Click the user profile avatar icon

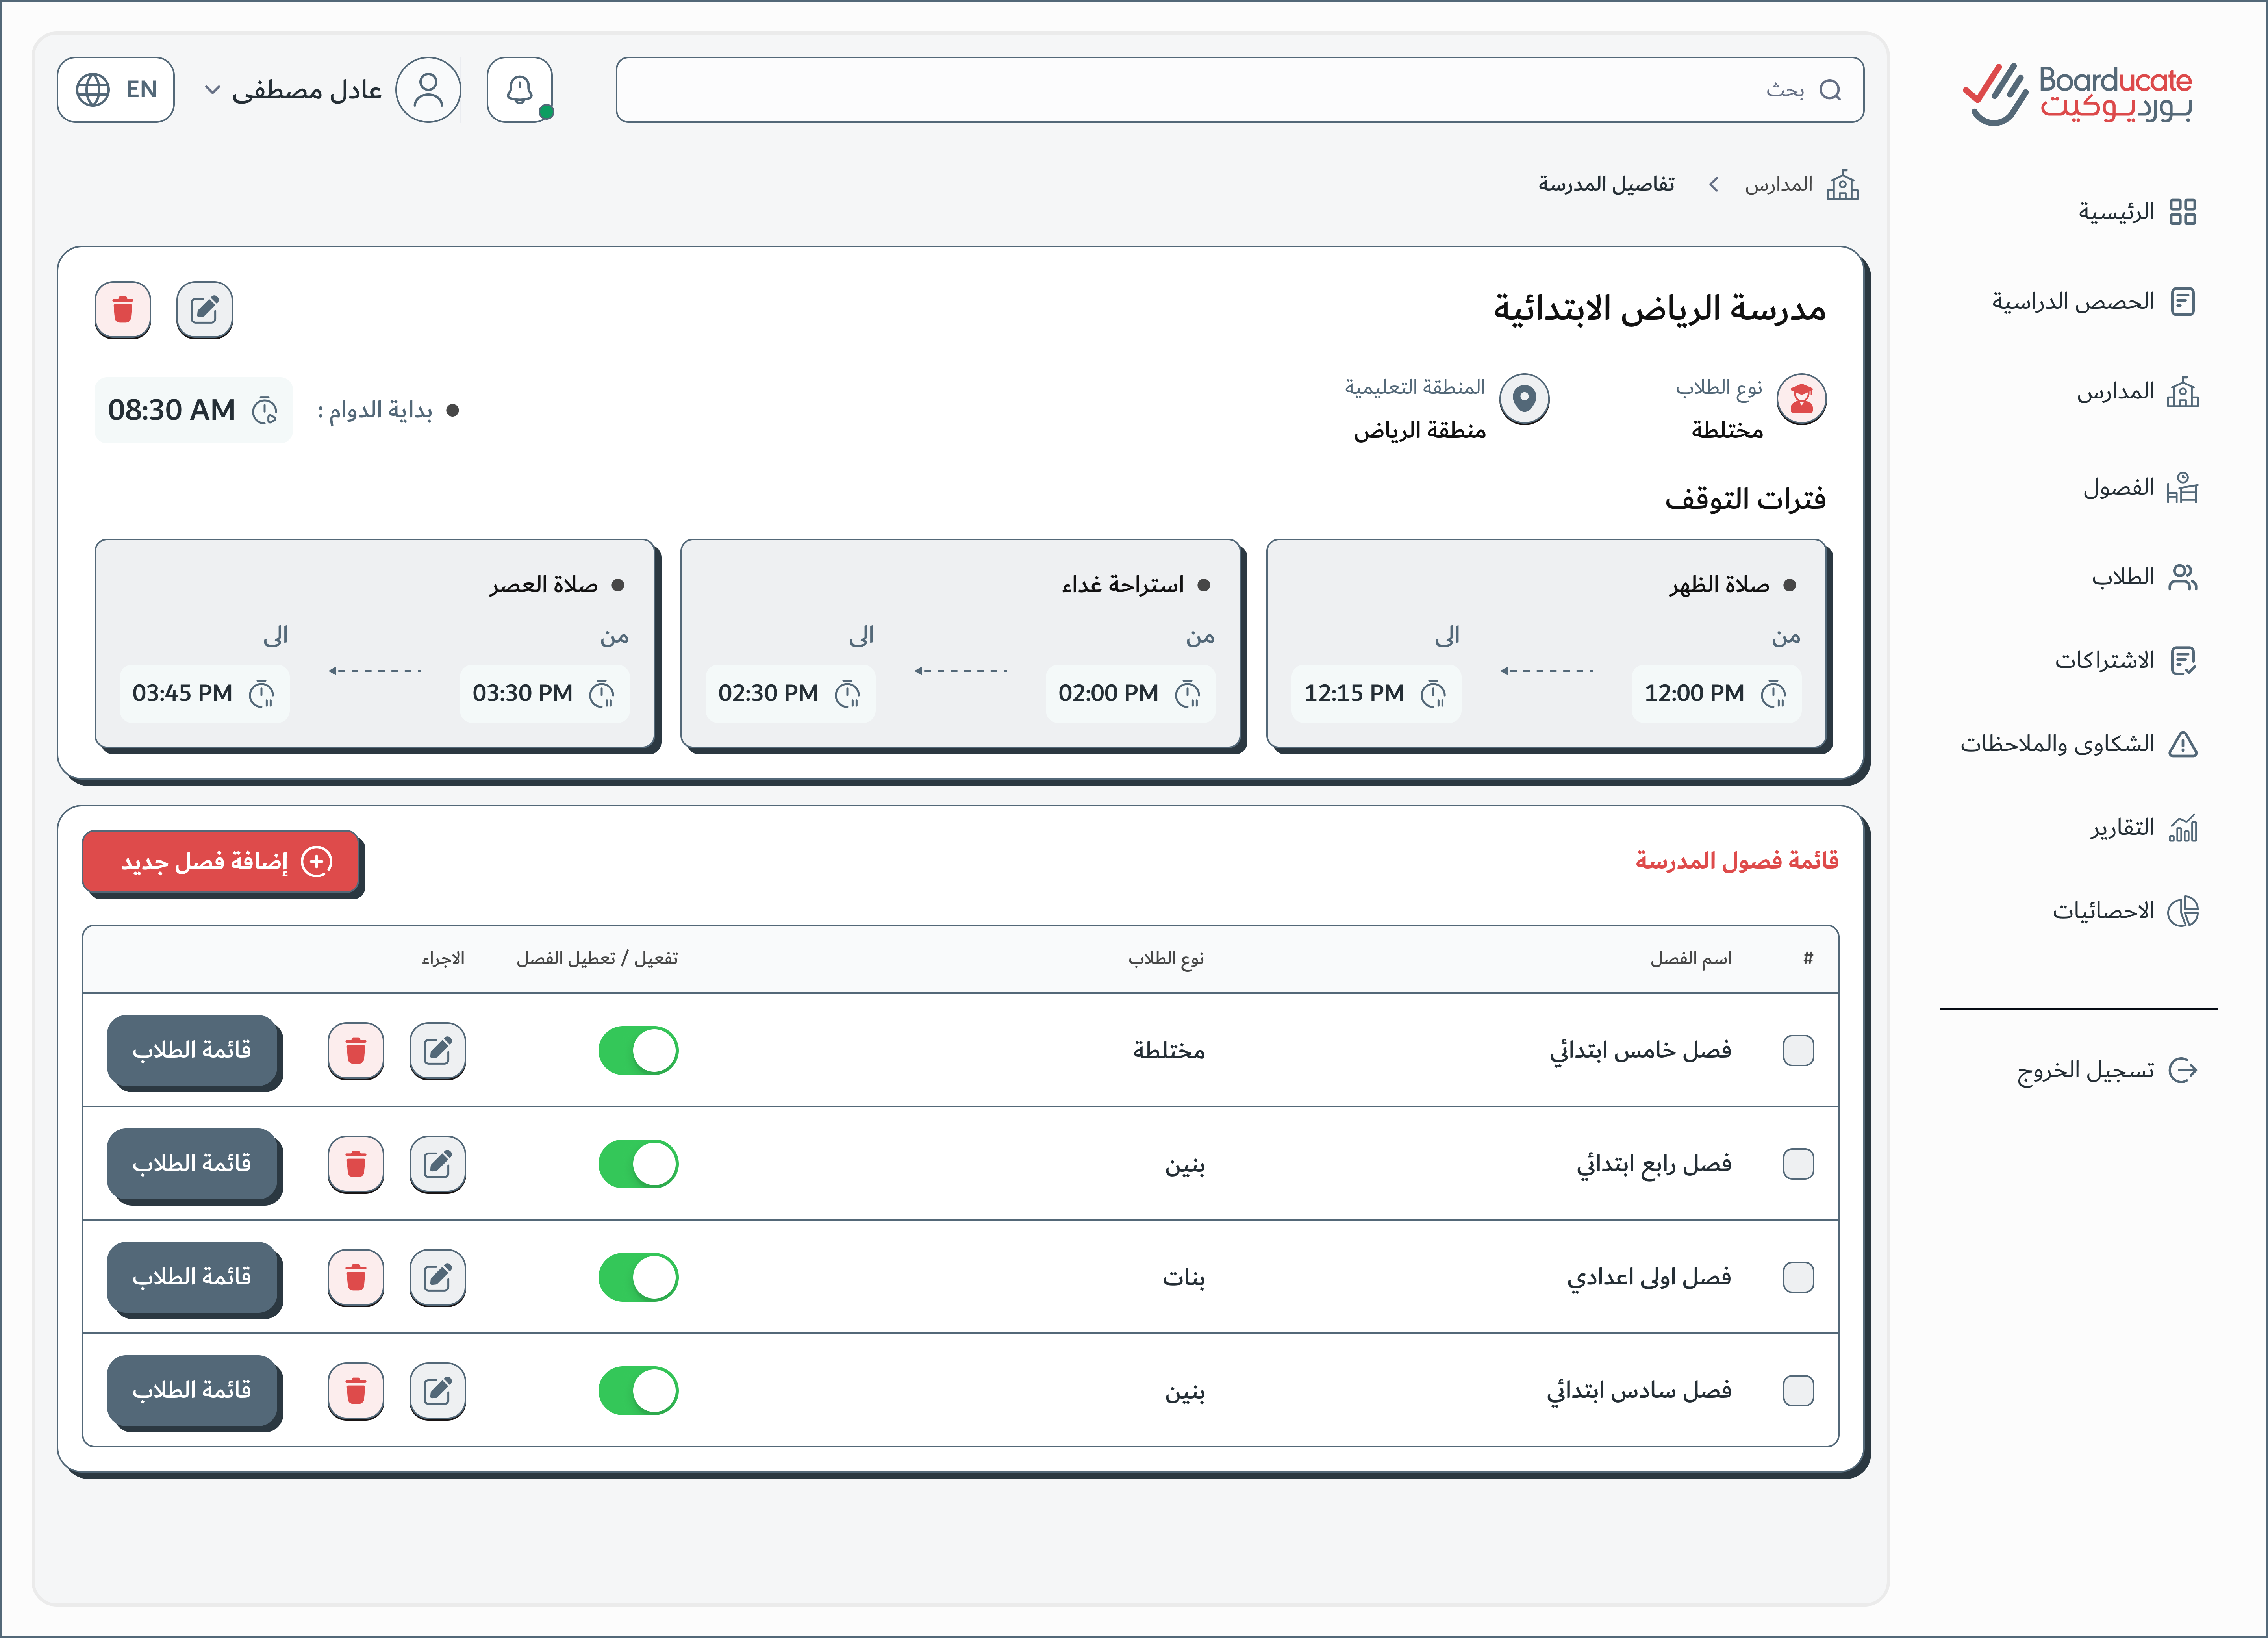click(428, 90)
